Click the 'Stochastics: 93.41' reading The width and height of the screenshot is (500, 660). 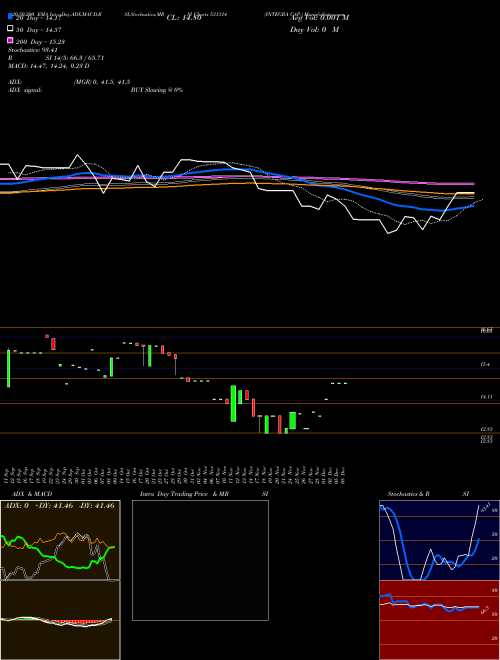pos(33,50)
